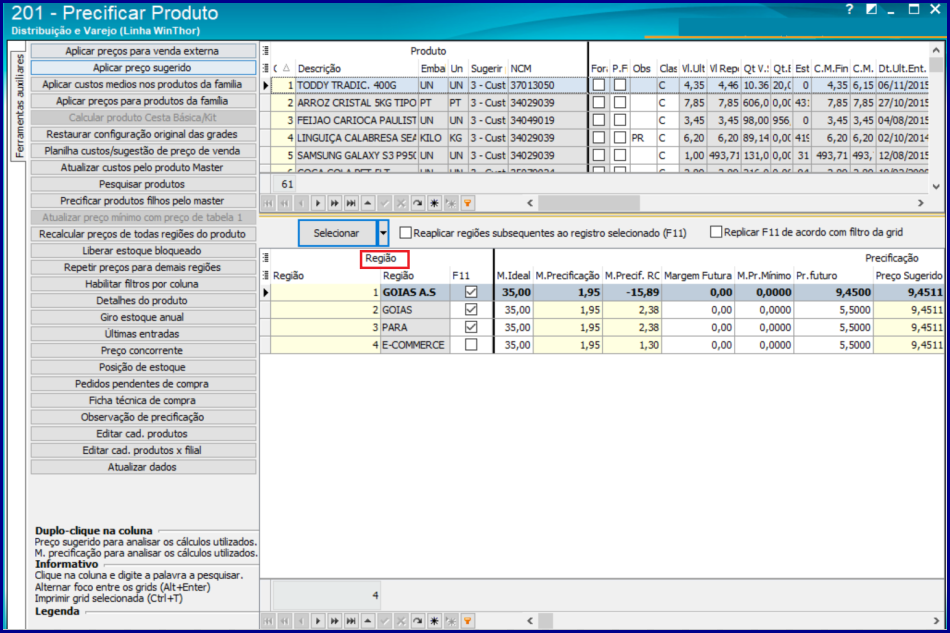Open the help question mark in title bar

[849, 9]
